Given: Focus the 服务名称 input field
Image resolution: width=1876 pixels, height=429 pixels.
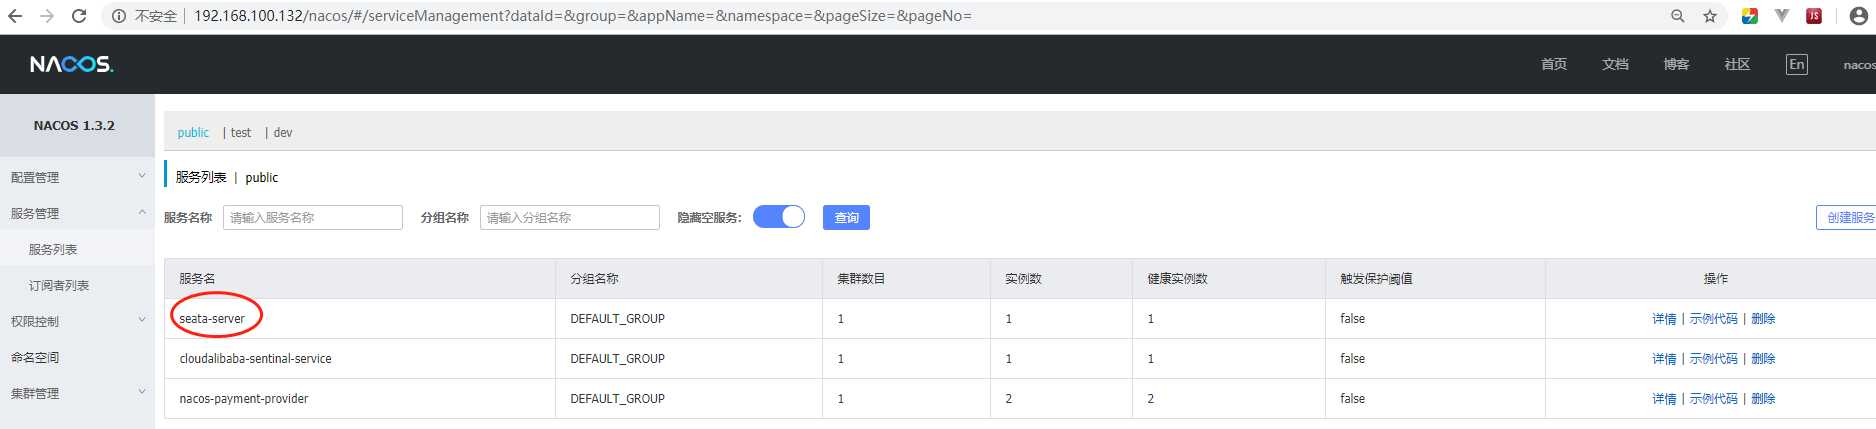Looking at the screenshot, I should [x=313, y=217].
